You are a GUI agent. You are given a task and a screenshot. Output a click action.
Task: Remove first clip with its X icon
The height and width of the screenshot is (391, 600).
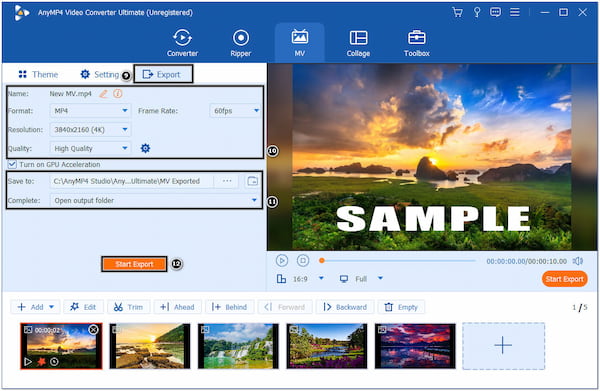pyautogui.click(x=93, y=330)
